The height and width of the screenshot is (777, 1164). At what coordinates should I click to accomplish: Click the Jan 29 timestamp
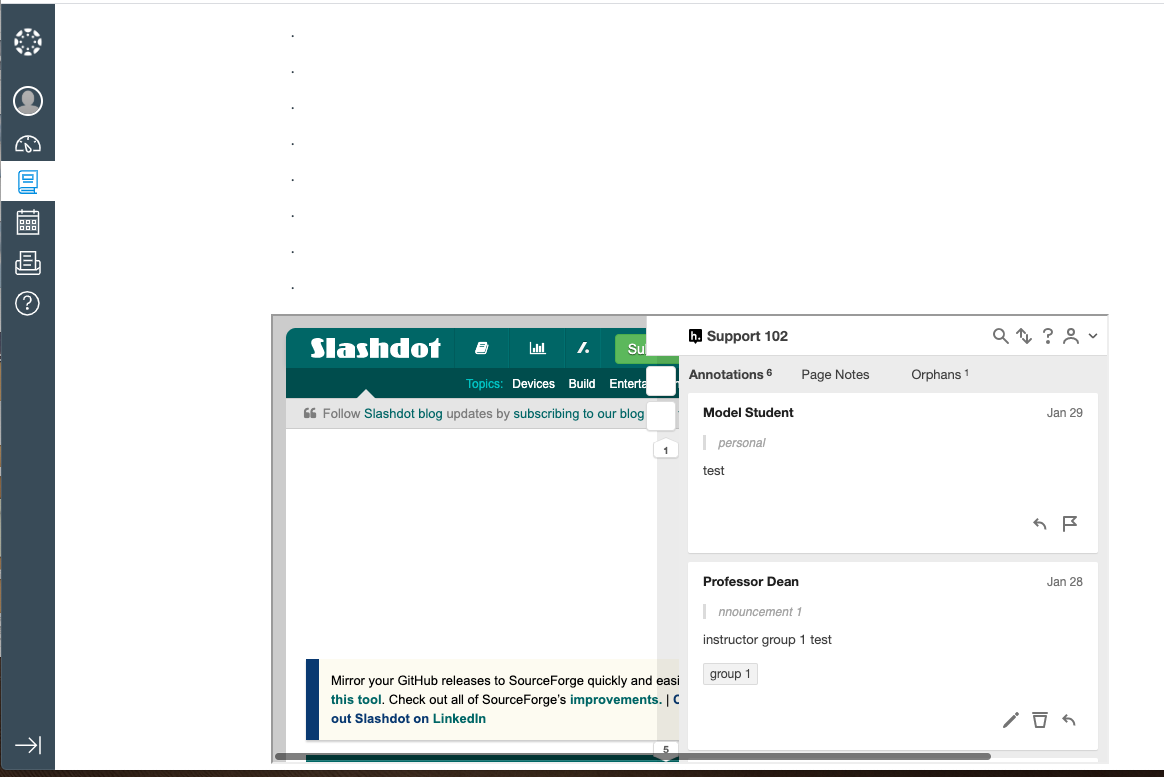(1065, 413)
